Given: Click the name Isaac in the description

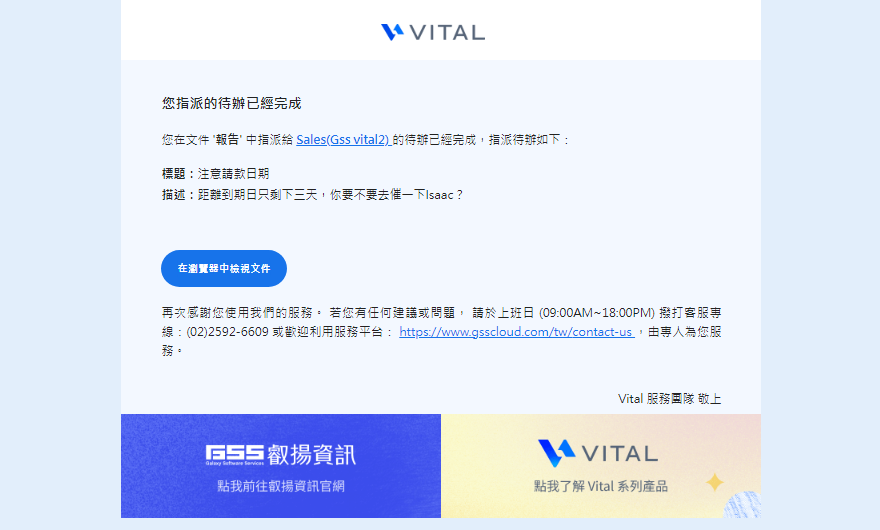Looking at the screenshot, I should 439,195.
